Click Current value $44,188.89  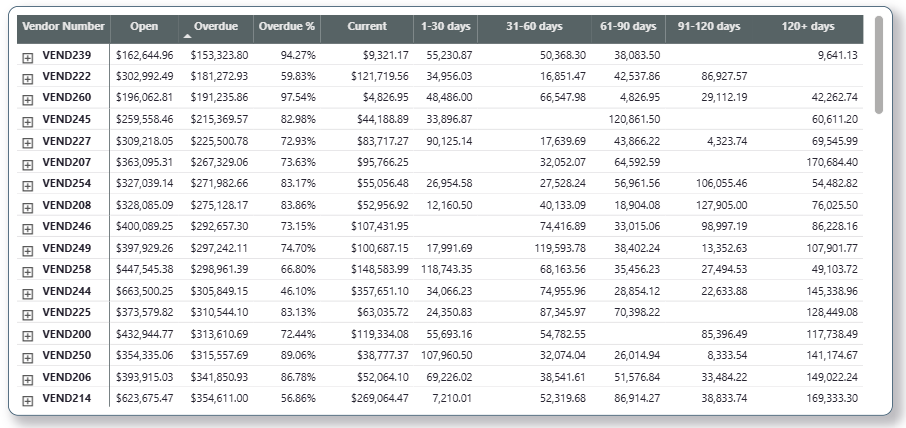[x=380, y=120]
